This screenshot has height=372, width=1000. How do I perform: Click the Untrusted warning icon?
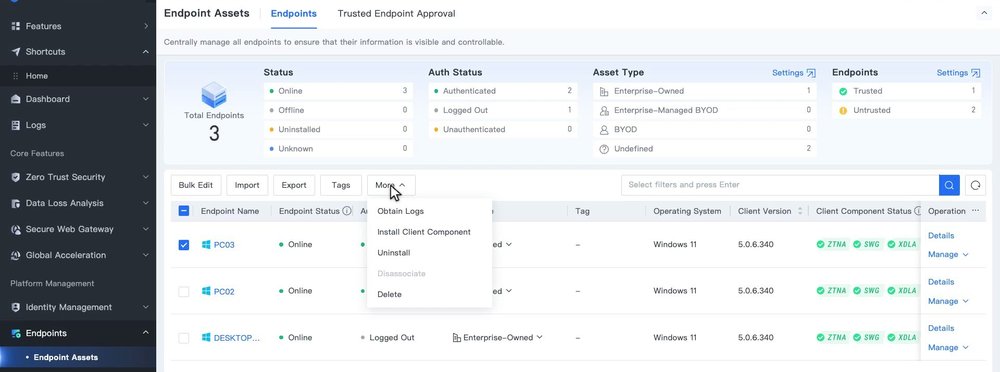click(x=843, y=110)
